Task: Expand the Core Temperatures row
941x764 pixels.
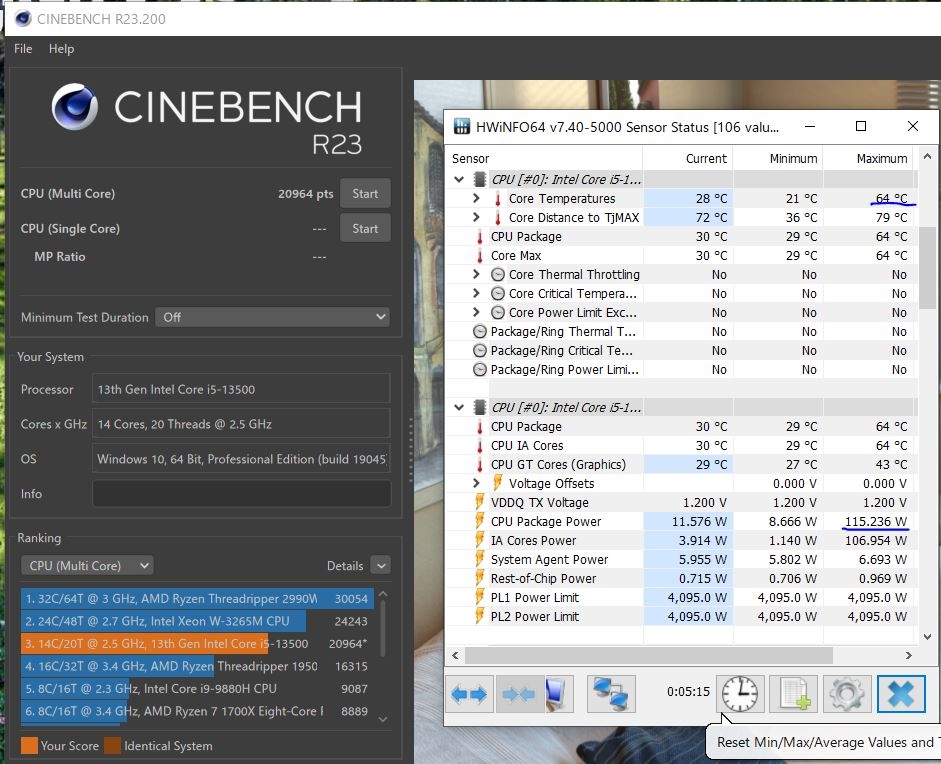Action: tap(476, 198)
